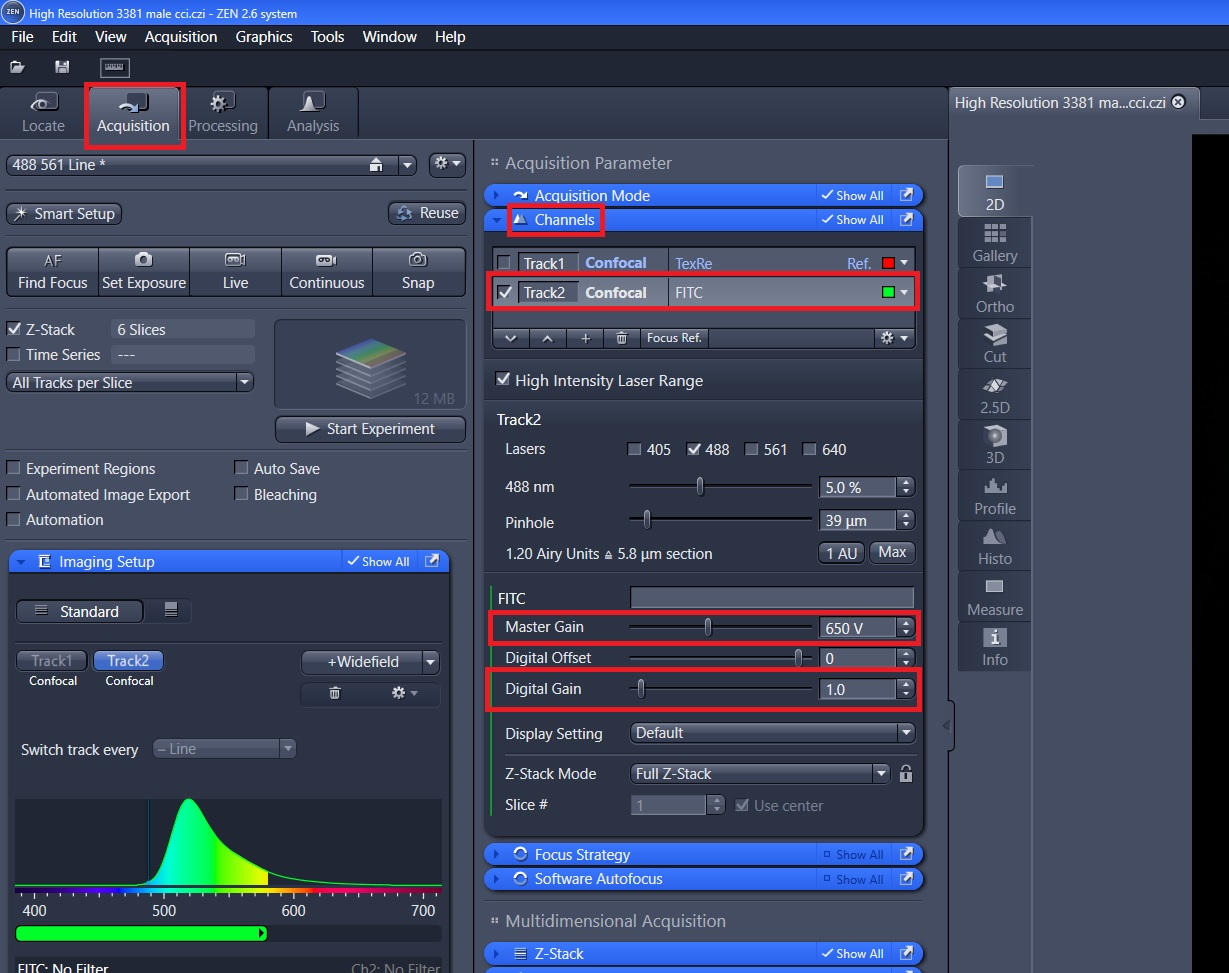Click the Snap camera button
1229x973 pixels.
point(418,271)
